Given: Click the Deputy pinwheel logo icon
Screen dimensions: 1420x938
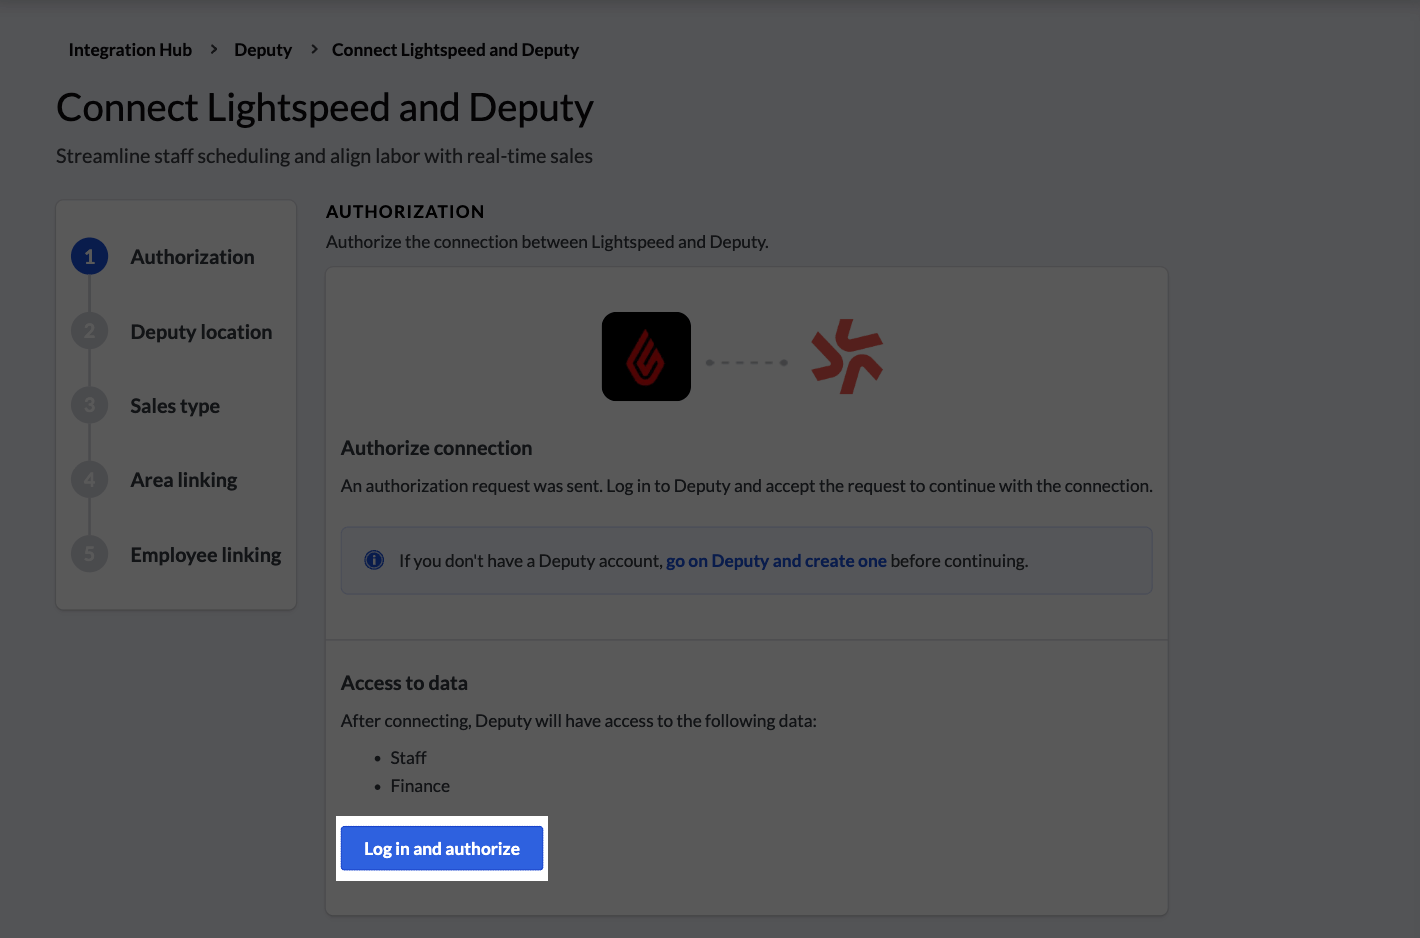Looking at the screenshot, I should [847, 356].
